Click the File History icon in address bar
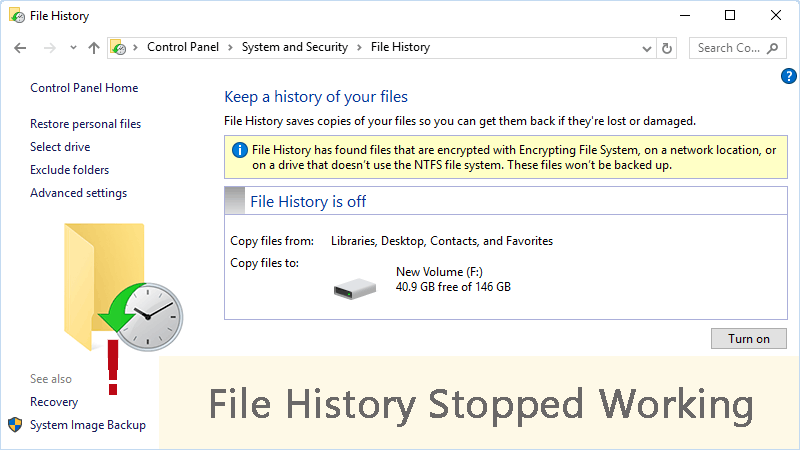Image resolution: width=800 pixels, height=450 pixels. click(119, 47)
